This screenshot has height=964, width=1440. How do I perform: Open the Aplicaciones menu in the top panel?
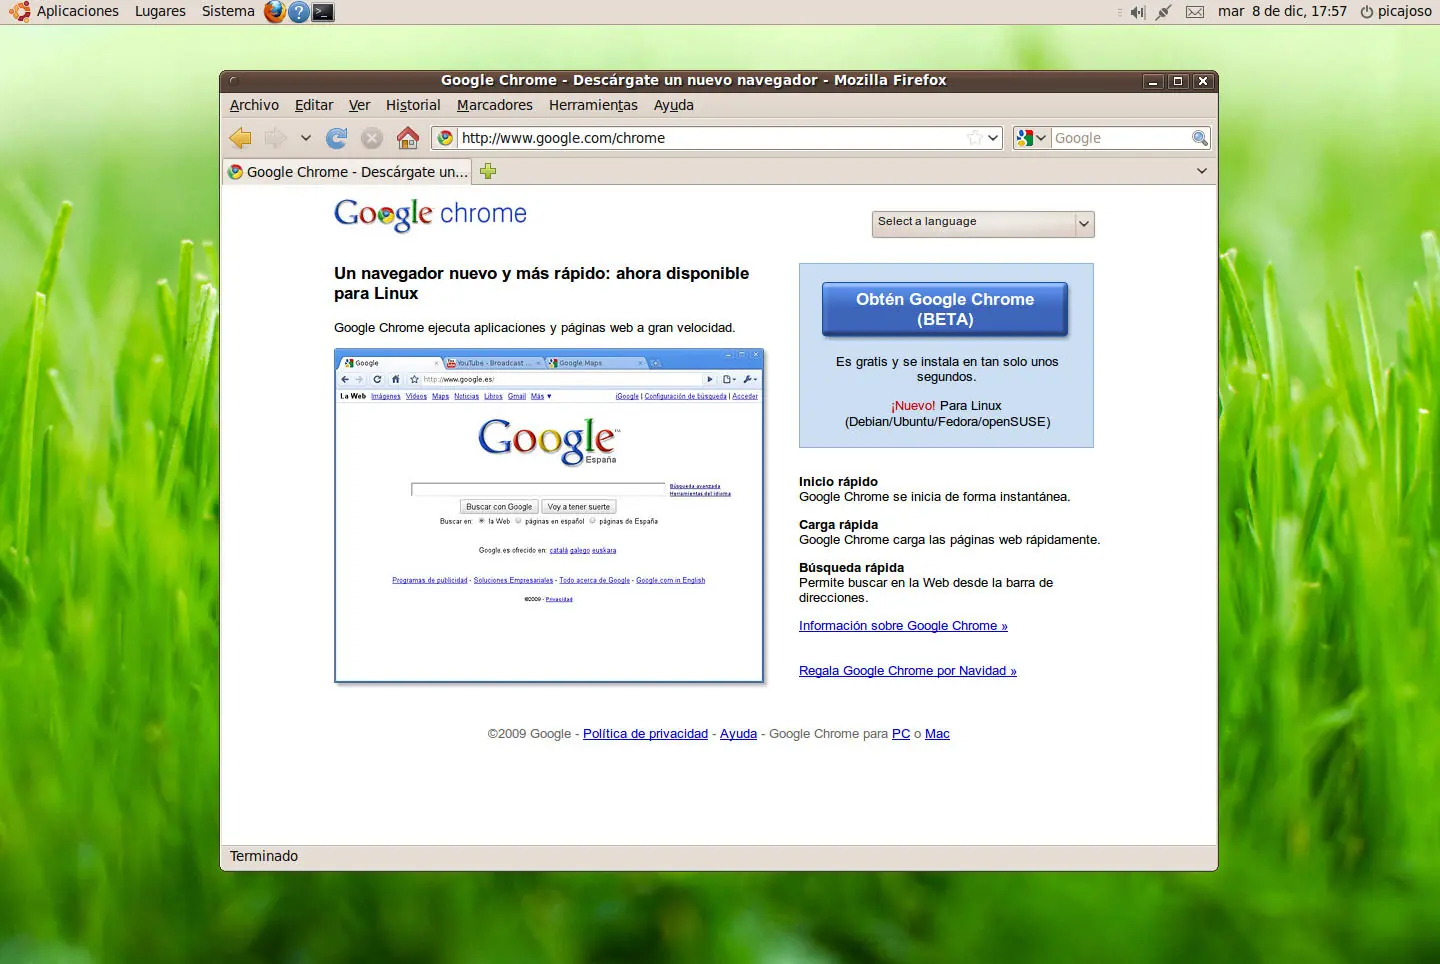(65, 12)
